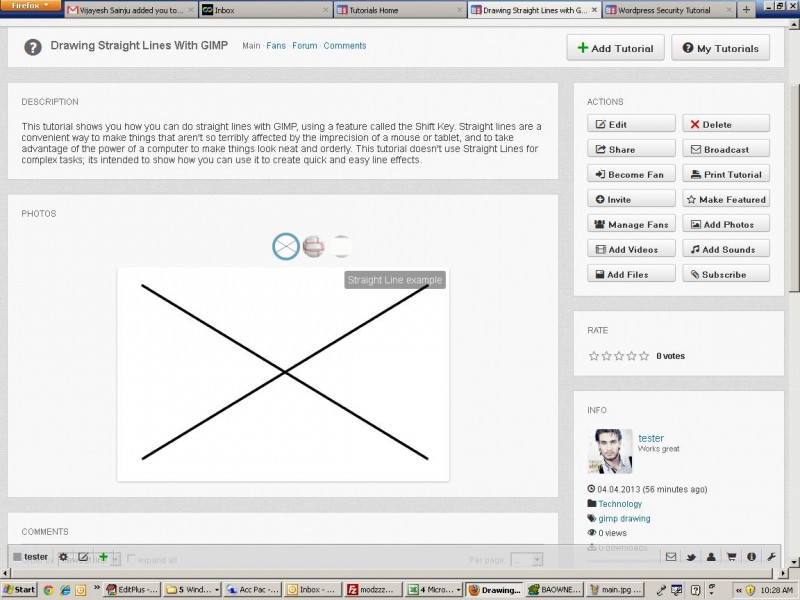Rate the tutorial one star
This screenshot has height=600, width=800.
(594, 356)
